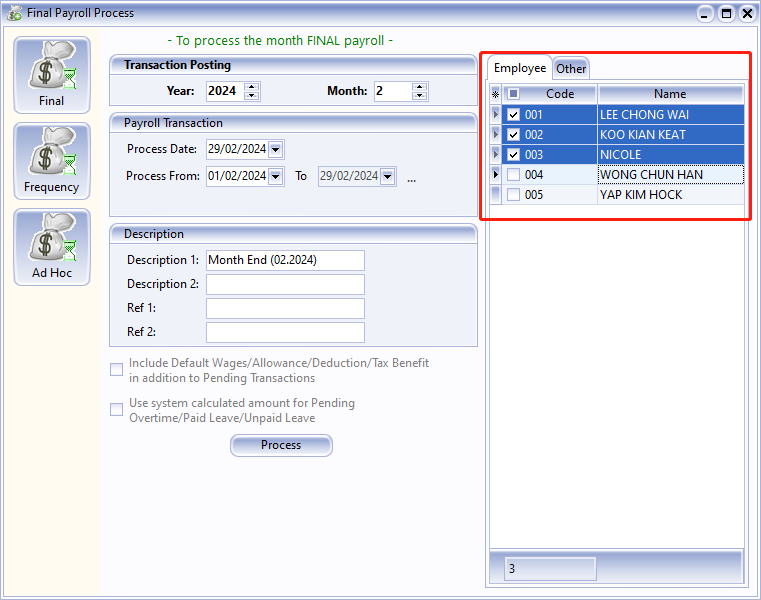
Task: Choose the Ad Hoc payroll money bag icon
Action: (x=52, y=247)
